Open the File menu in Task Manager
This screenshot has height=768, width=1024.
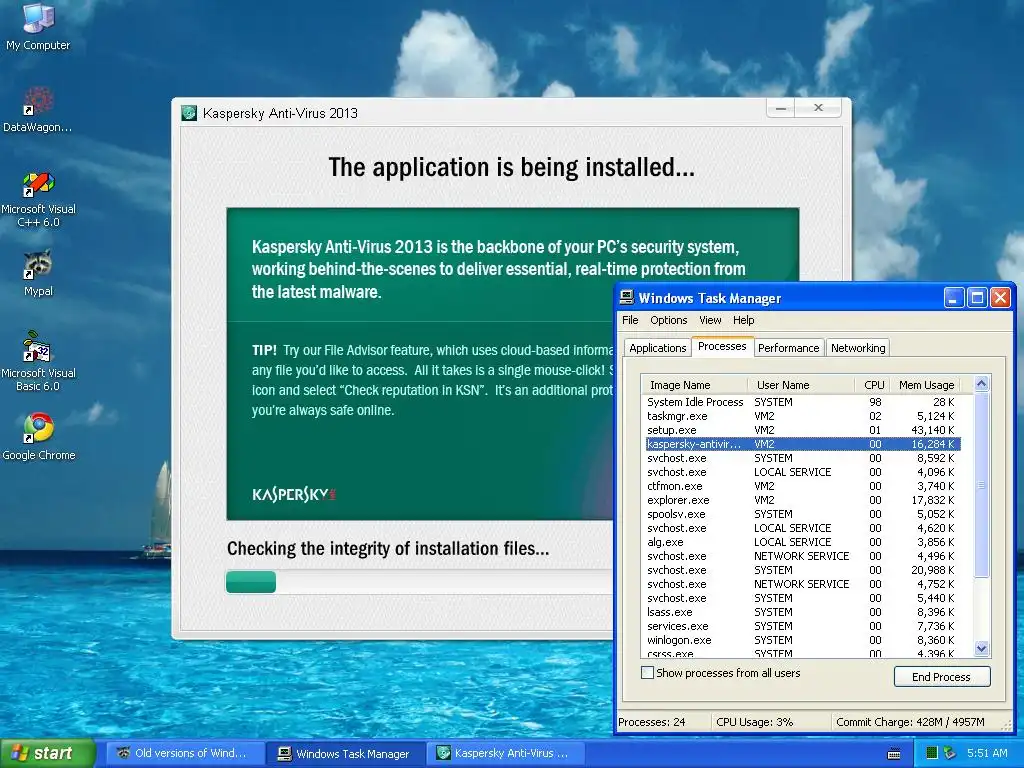pyautogui.click(x=630, y=320)
